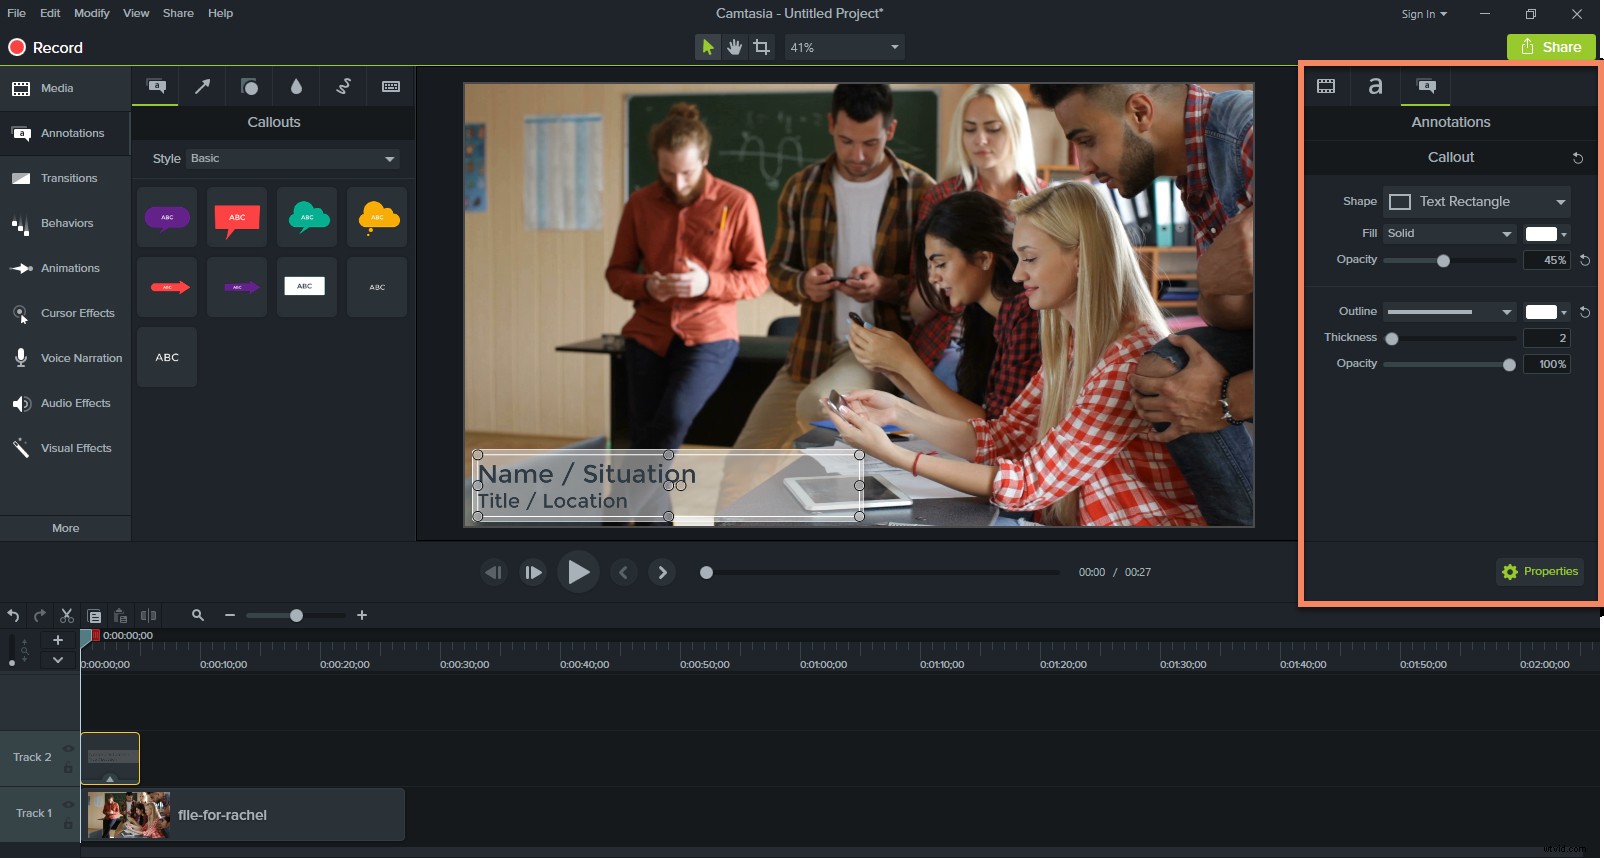Adjust the outline Thickness slider handle
Viewport: 1604px width, 858px height.
(1391, 339)
